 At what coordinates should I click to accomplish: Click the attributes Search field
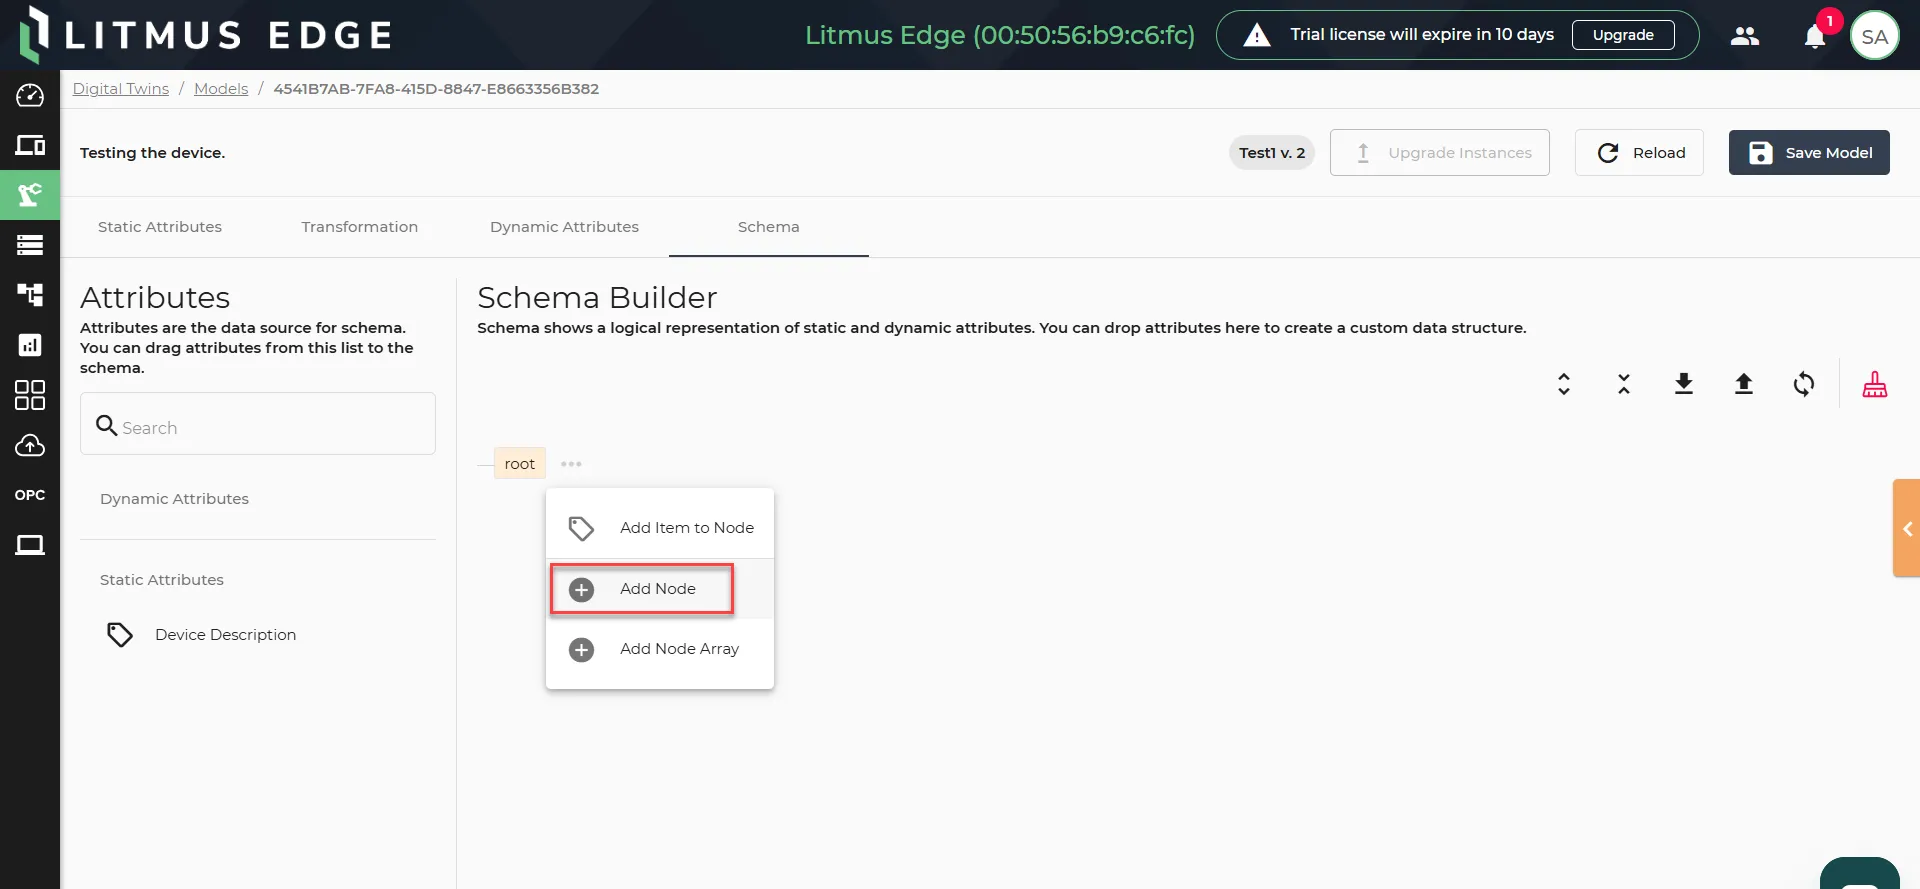(x=258, y=424)
